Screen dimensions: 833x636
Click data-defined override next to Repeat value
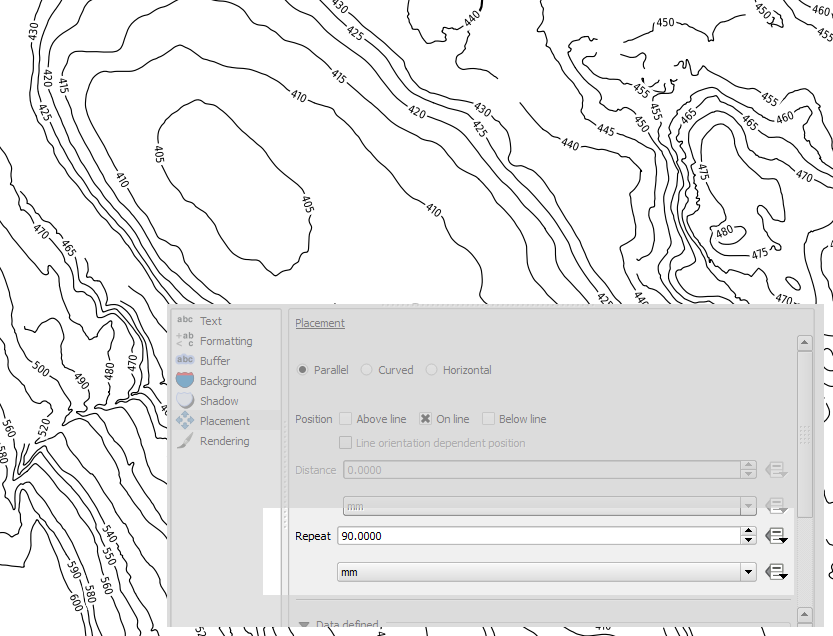[776, 536]
